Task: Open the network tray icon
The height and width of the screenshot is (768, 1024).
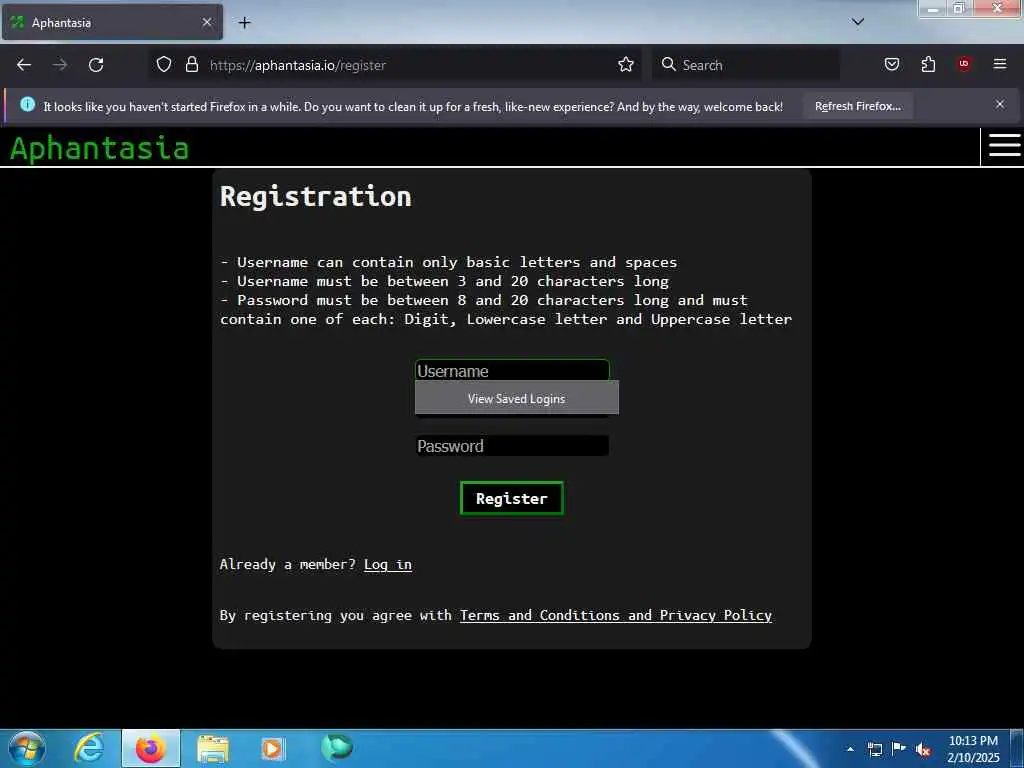Action: pos(874,749)
